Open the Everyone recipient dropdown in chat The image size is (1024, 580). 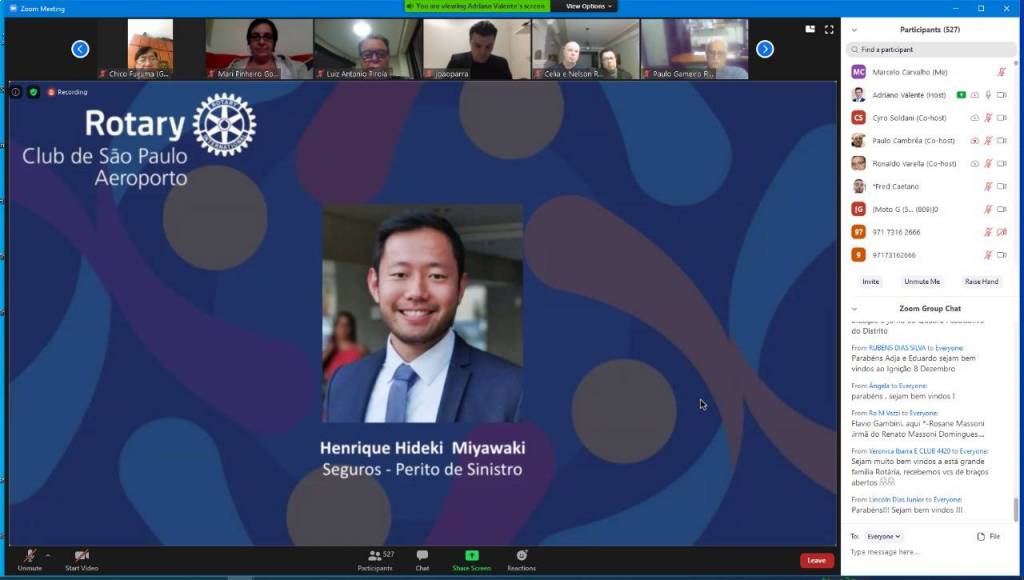[883, 536]
